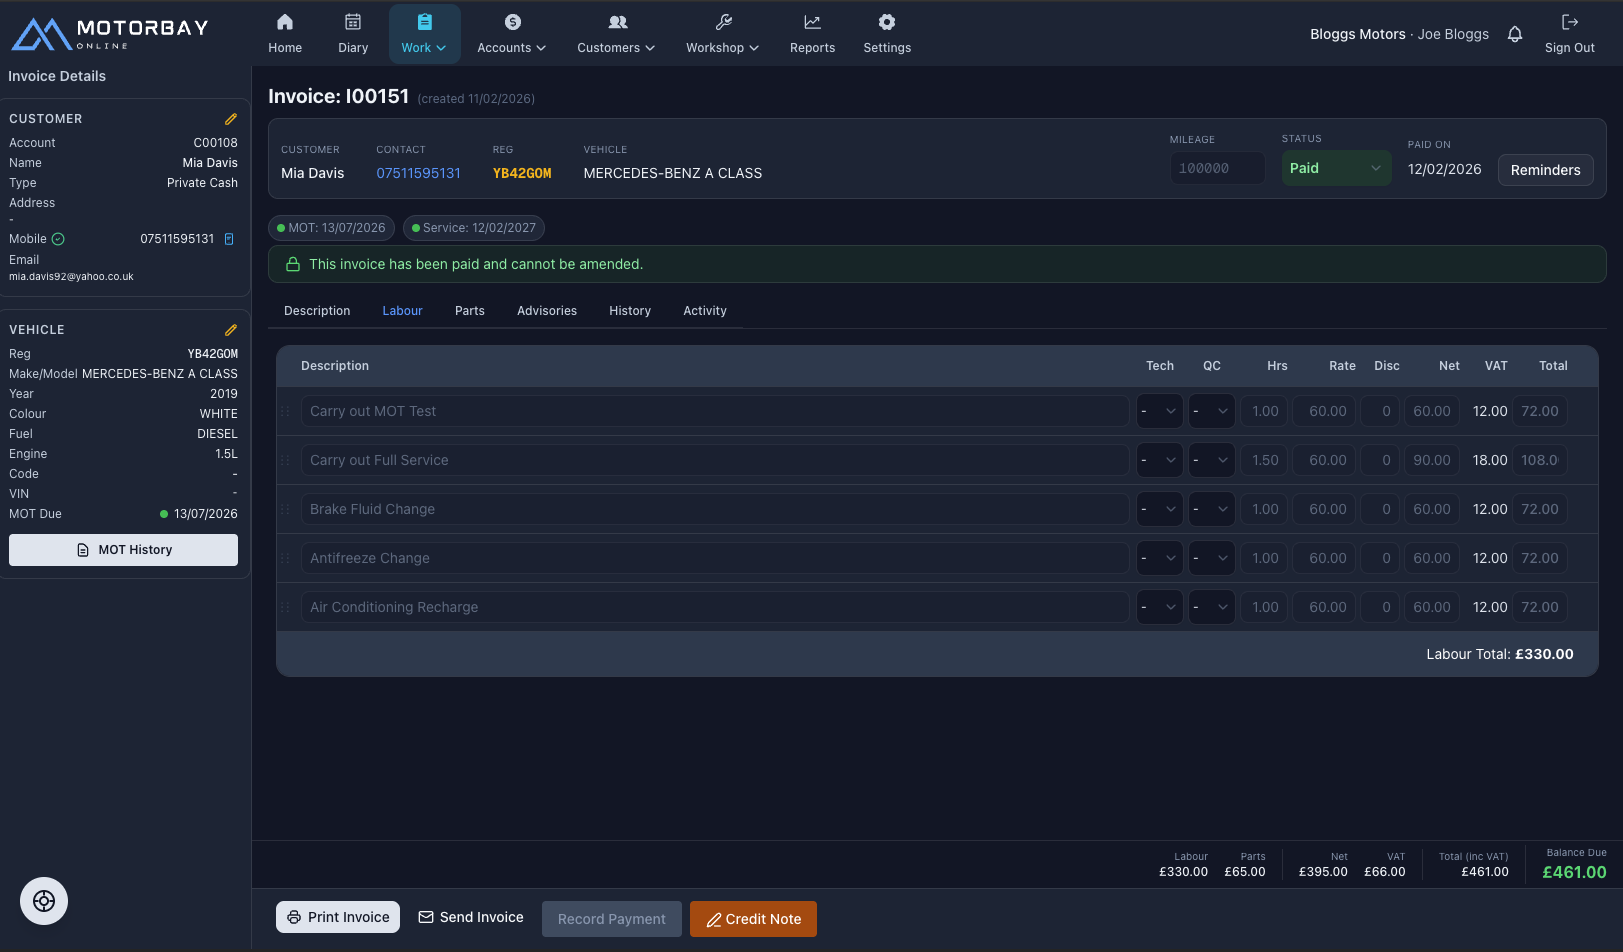Switch to the Parts tab

pos(469,310)
